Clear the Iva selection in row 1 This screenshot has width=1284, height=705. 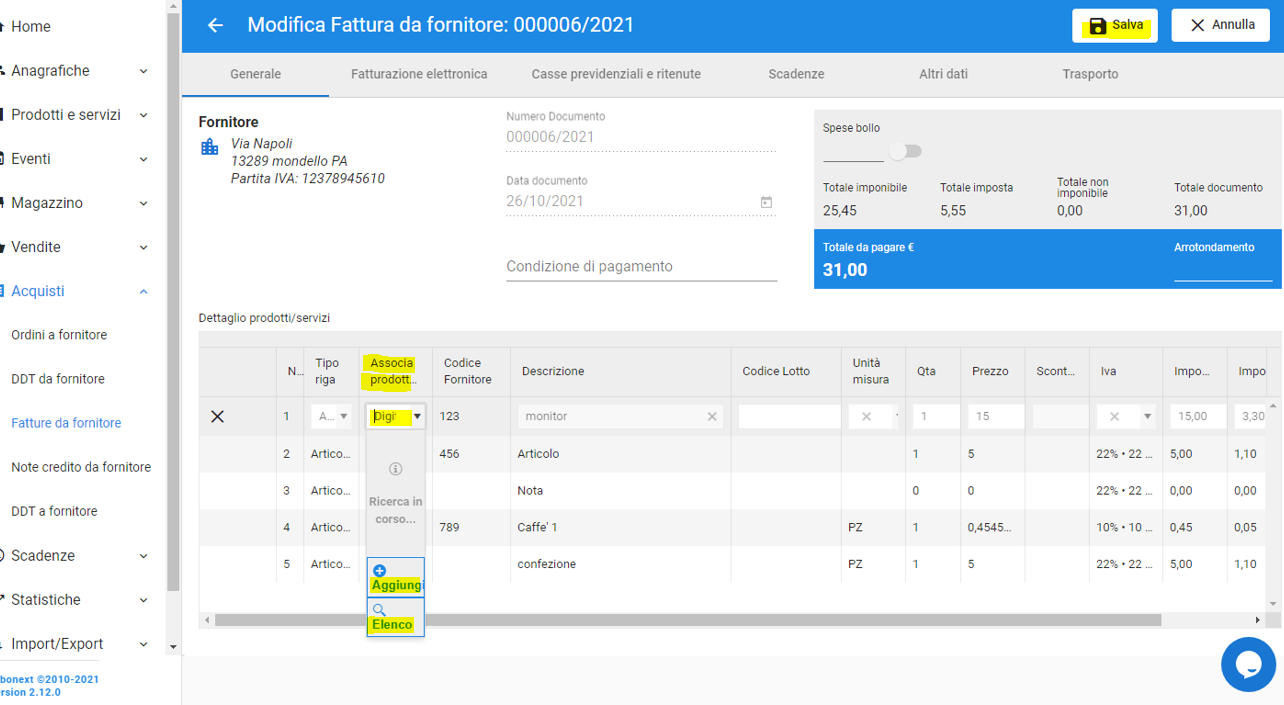(x=1114, y=416)
